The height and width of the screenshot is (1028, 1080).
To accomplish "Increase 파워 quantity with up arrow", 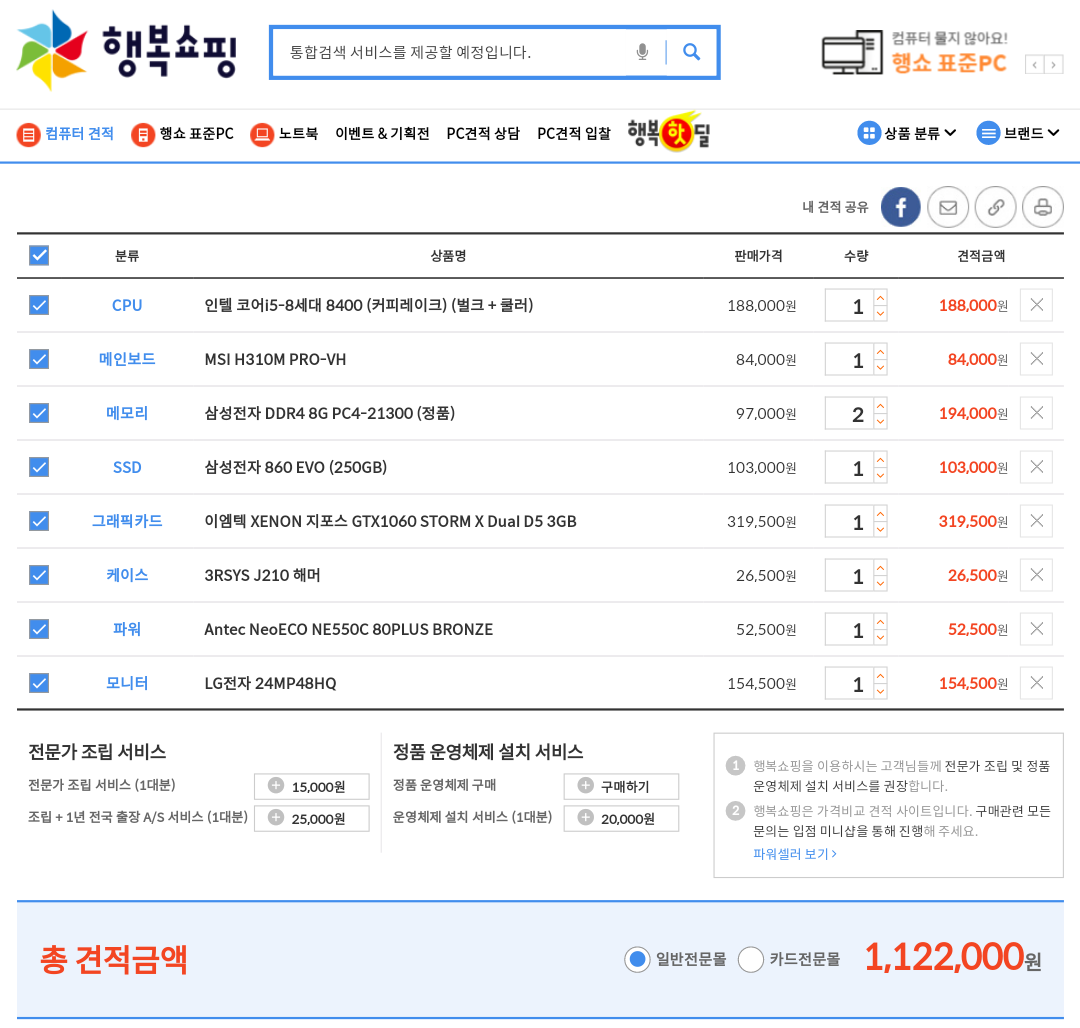I will coord(880,622).
